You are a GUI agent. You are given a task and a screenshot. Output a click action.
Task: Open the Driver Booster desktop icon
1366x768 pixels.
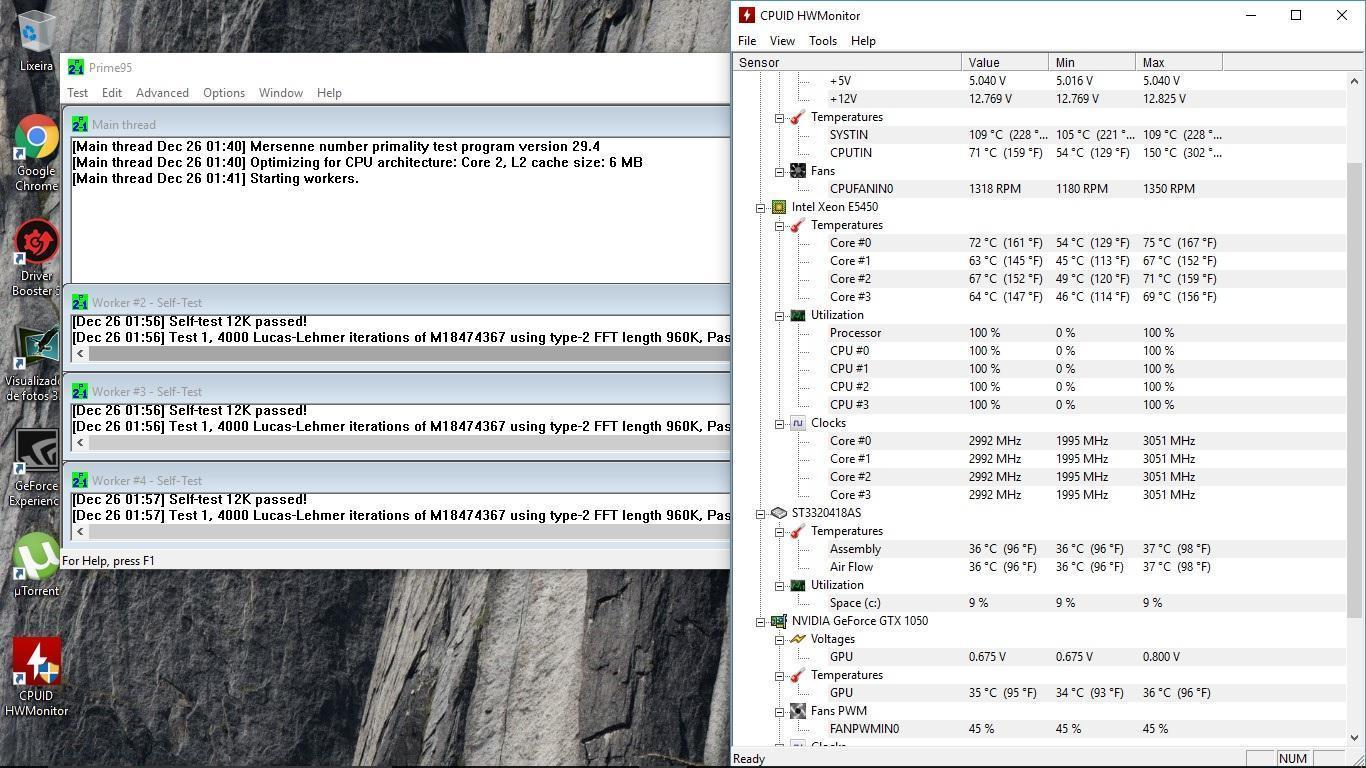pos(36,258)
